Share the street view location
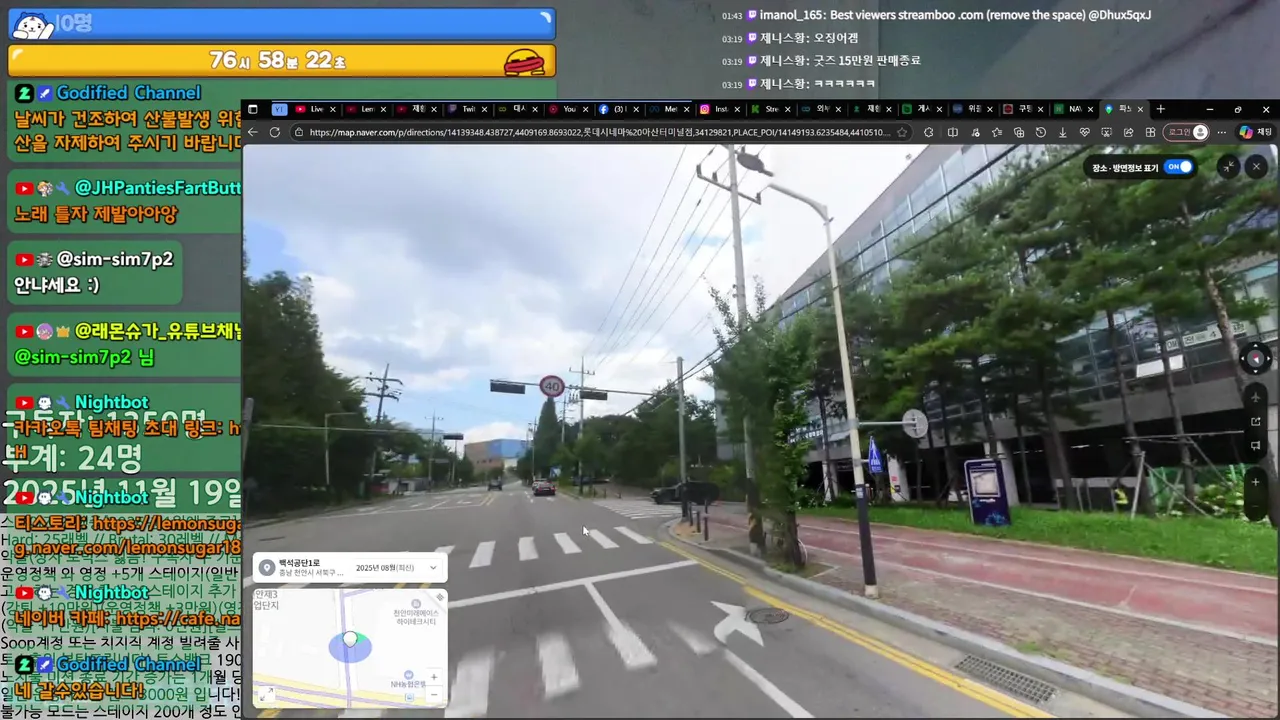Screen dimensions: 1280x720 coord(1256,421)
